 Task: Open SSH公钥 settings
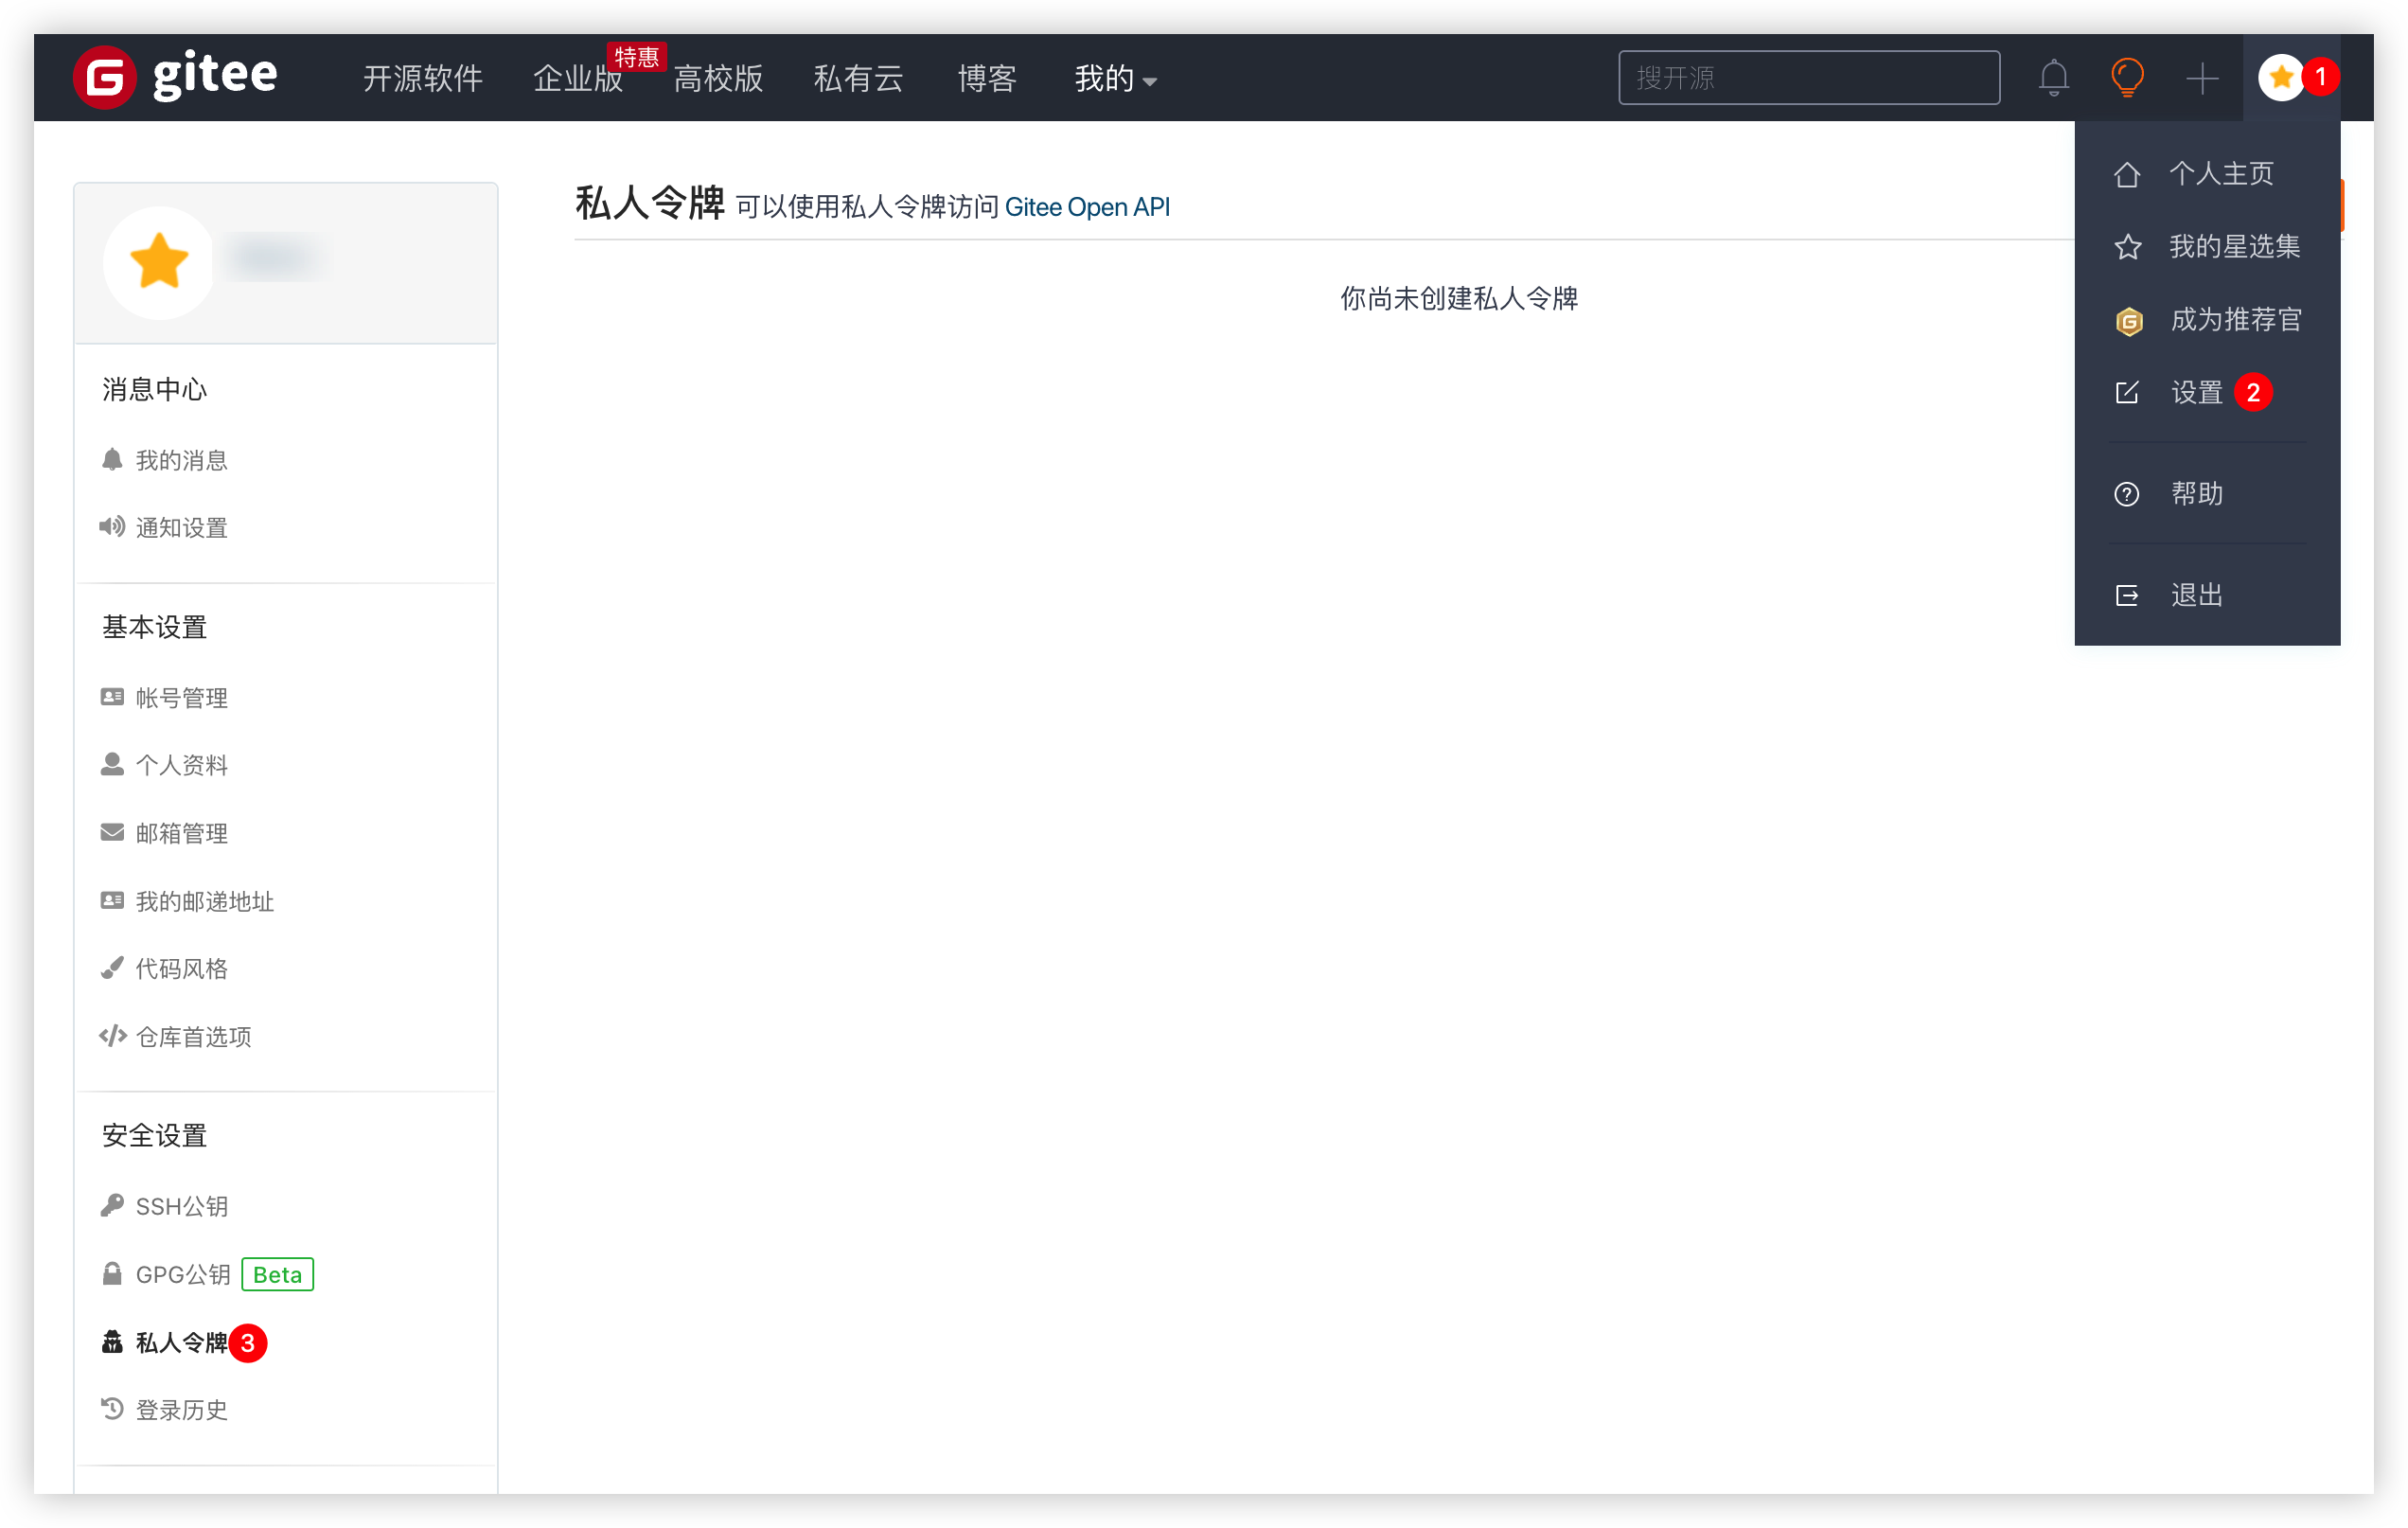(181, 1206)
